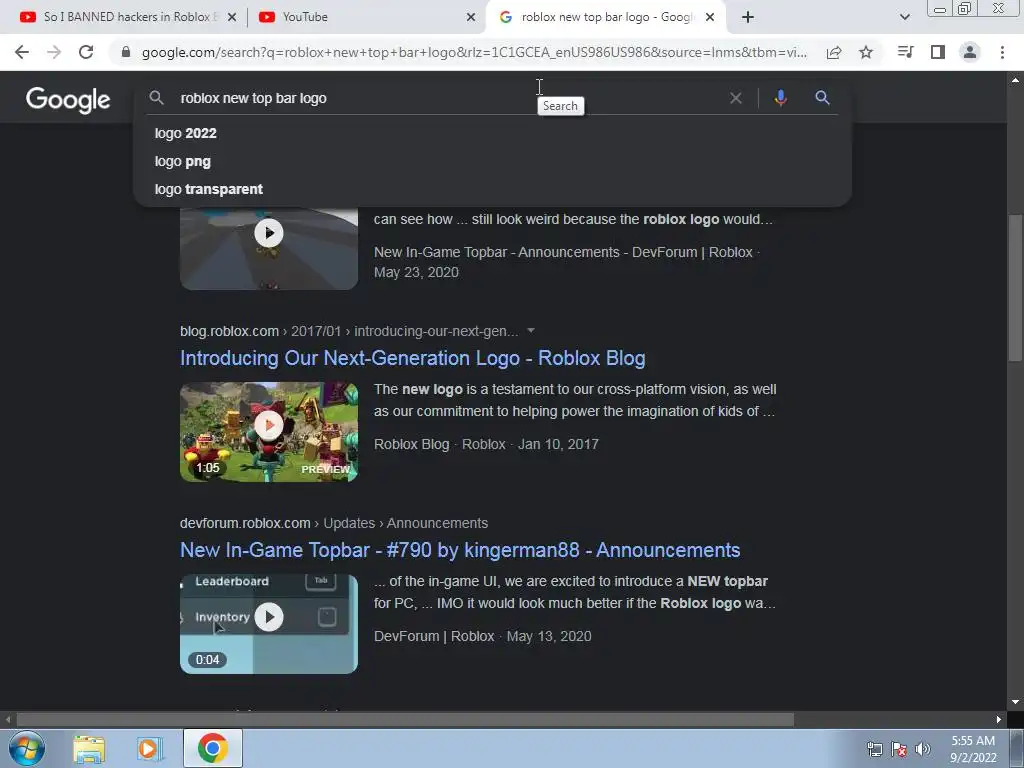Click 'blog.roblox.com' breadcrumb text
The width and height of the screenshot is (1024, 768).
(229, 331)
